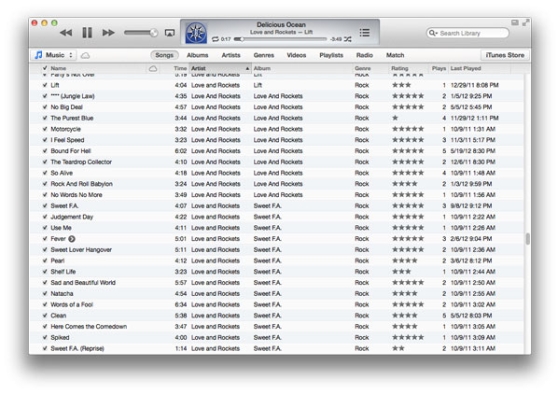Enter full screen mode icon

tap(525, 23)
